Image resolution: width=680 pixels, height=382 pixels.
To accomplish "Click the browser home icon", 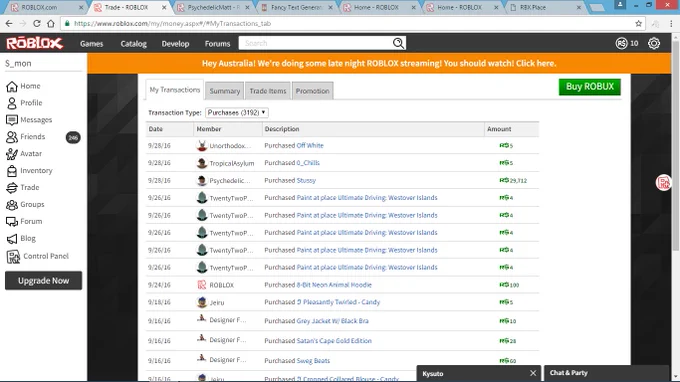I will tap(51, 23).
